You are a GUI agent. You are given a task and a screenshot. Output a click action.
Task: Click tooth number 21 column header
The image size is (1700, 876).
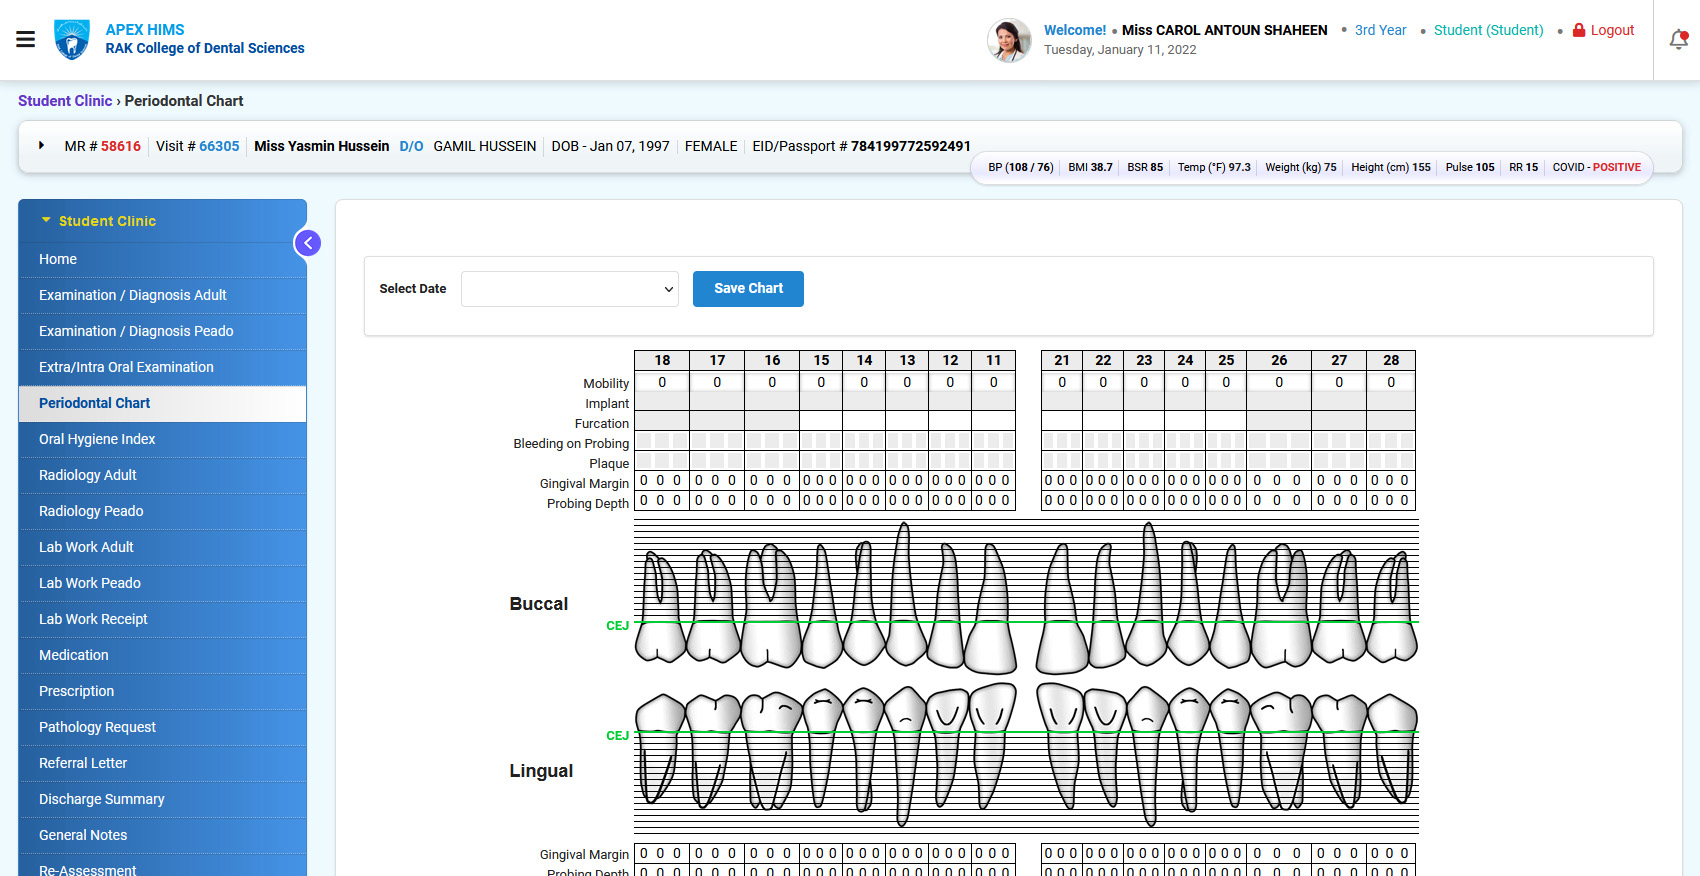click(x=1062, y=360)
